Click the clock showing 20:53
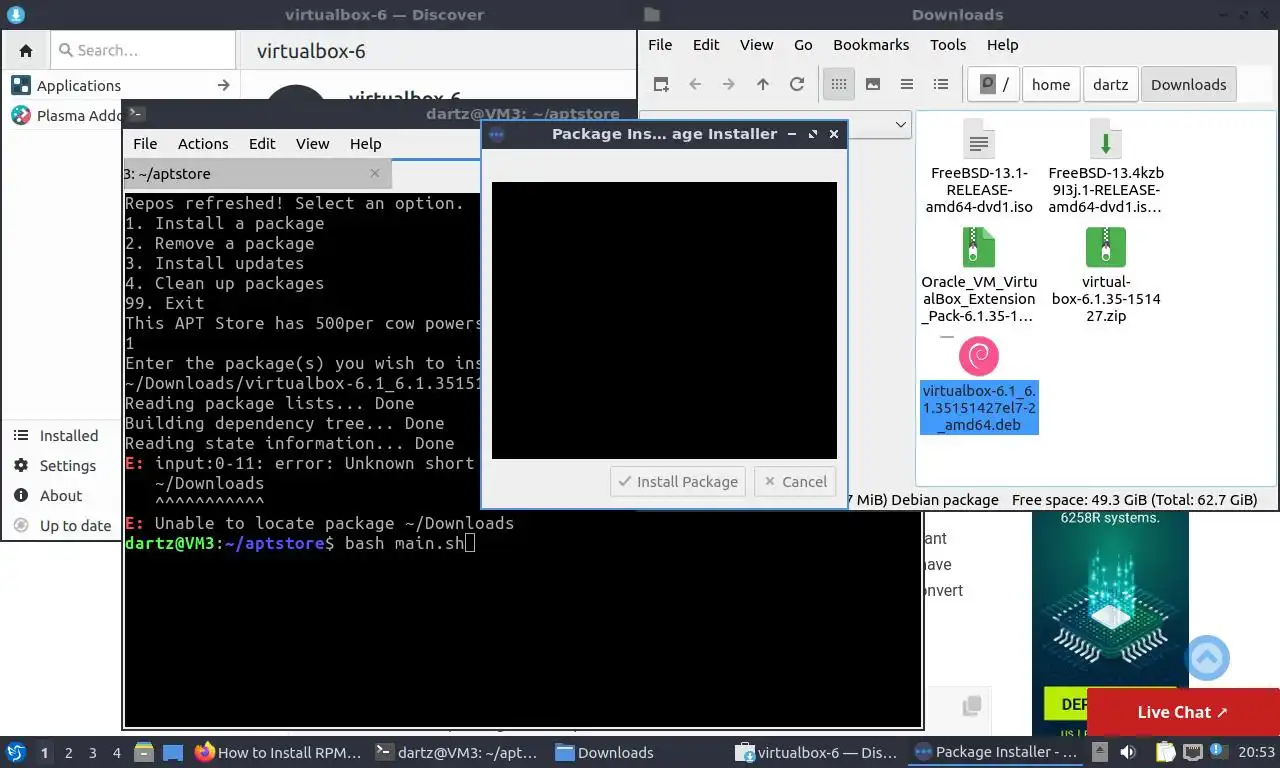Viewport: 1280px width, 768px height. [x=1257, y=752]
